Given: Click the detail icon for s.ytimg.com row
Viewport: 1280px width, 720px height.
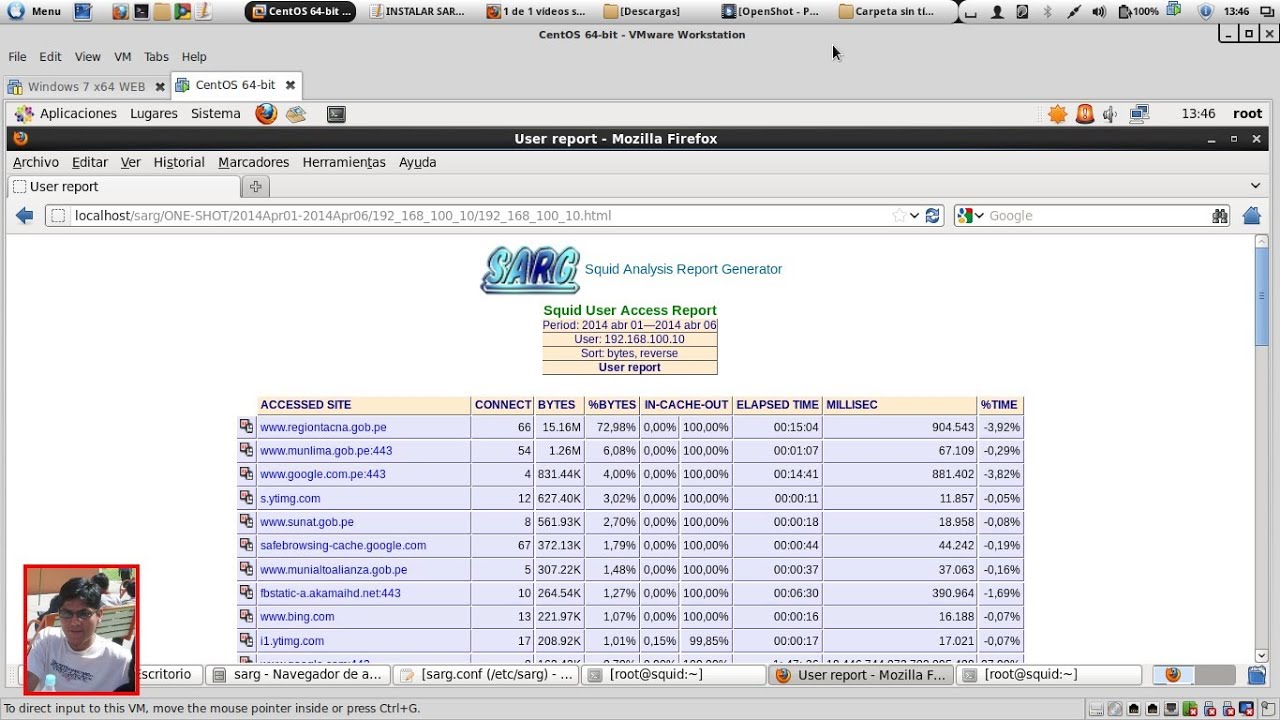Looking at the screenshot, I should (246, 497).
